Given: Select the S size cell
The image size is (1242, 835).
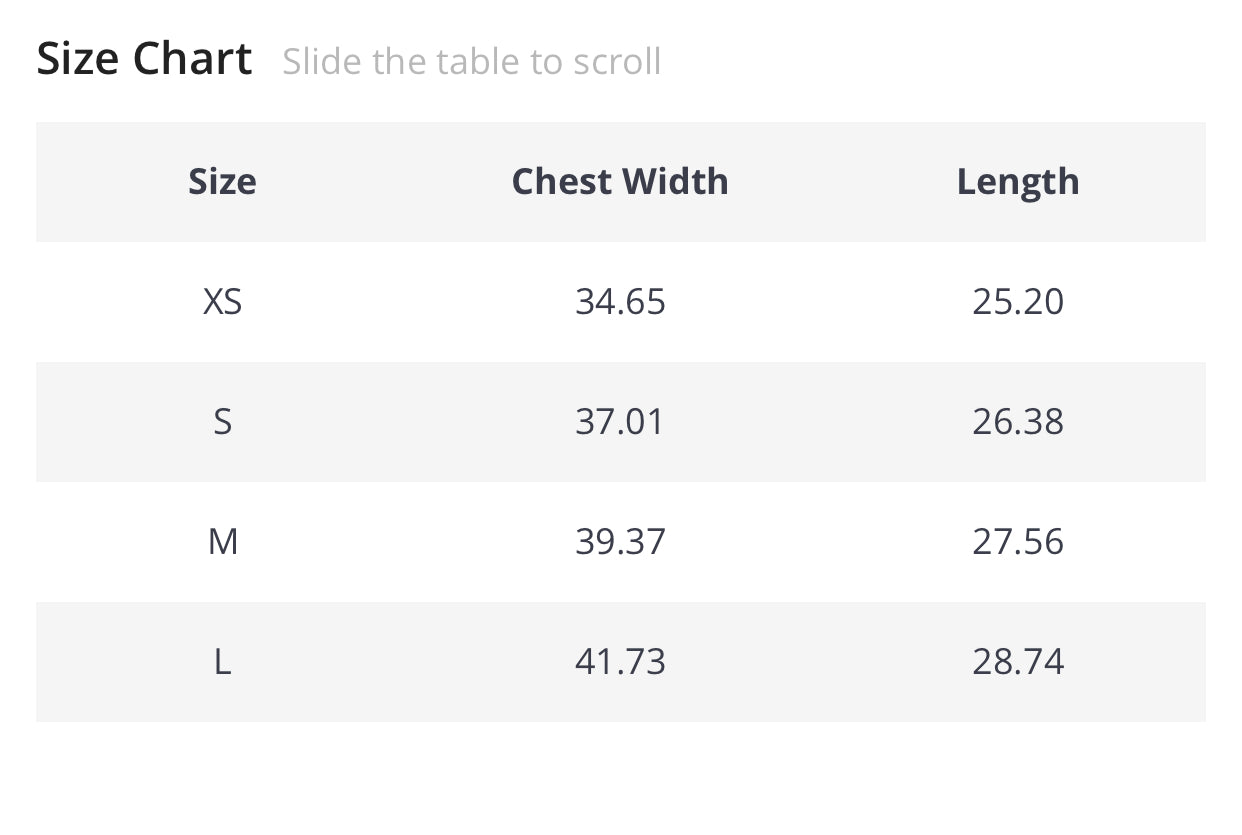Looking at the screenshot, I should 222,422.
